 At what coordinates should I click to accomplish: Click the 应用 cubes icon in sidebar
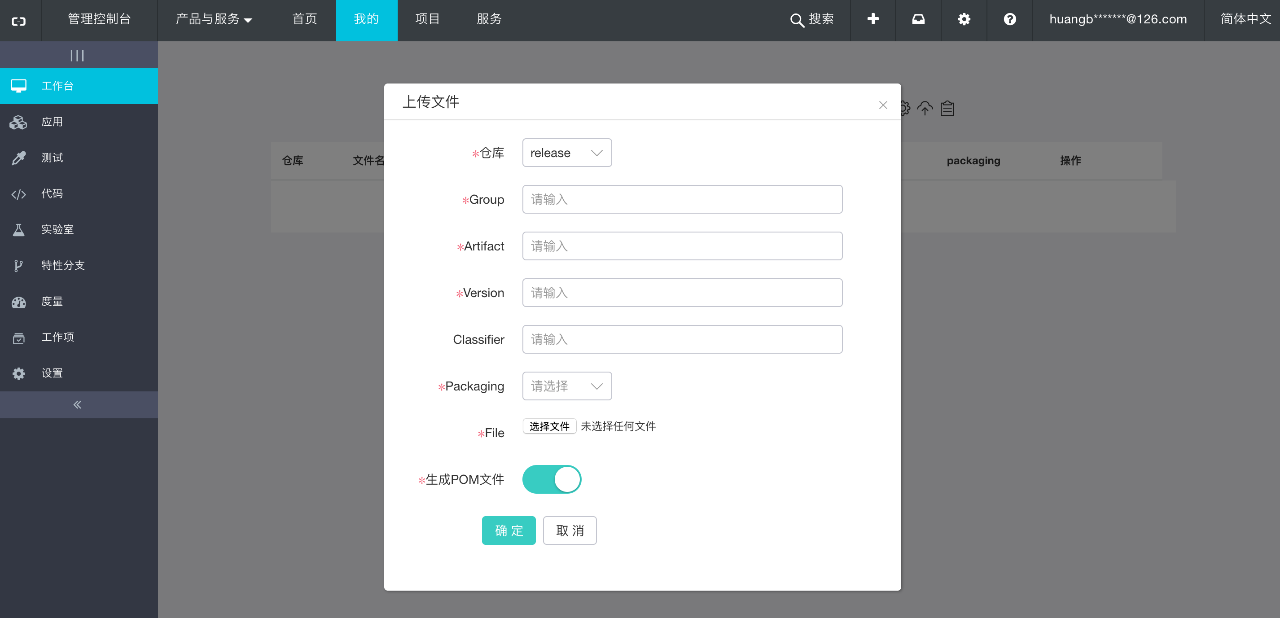click(19, 122)
